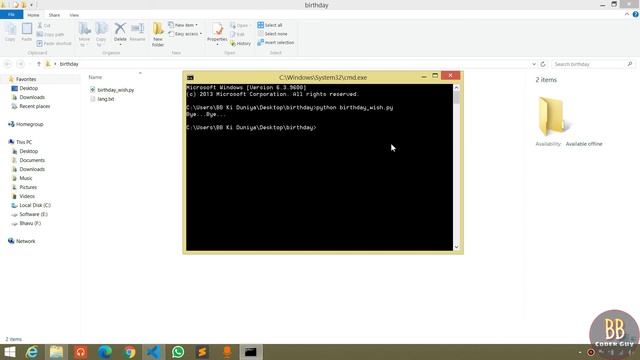640x360 pixels.
Task: Refresh the birthday folder view
Action: (543, 64)
